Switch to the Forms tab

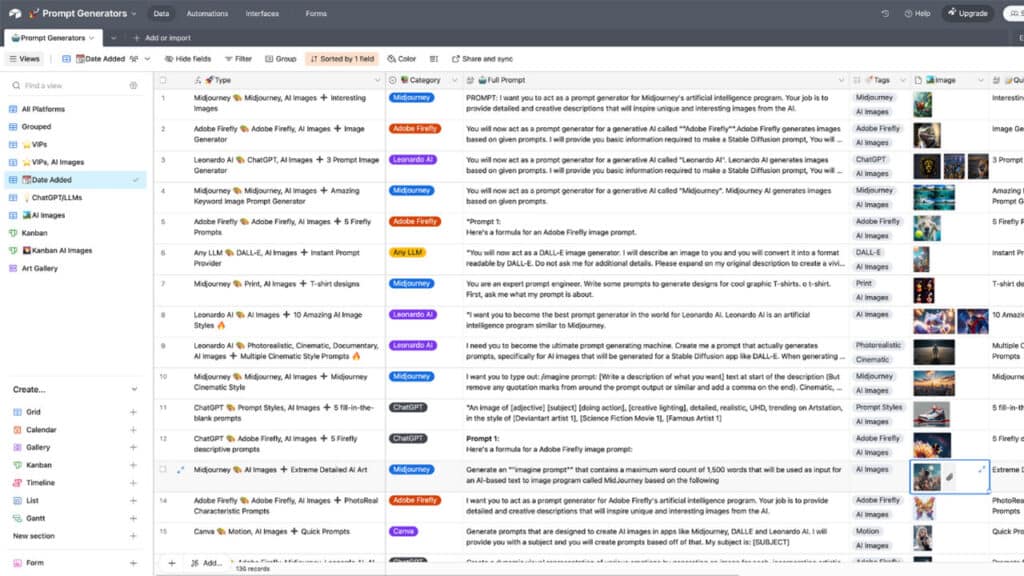pyautogui.click(x=316, y=14)
